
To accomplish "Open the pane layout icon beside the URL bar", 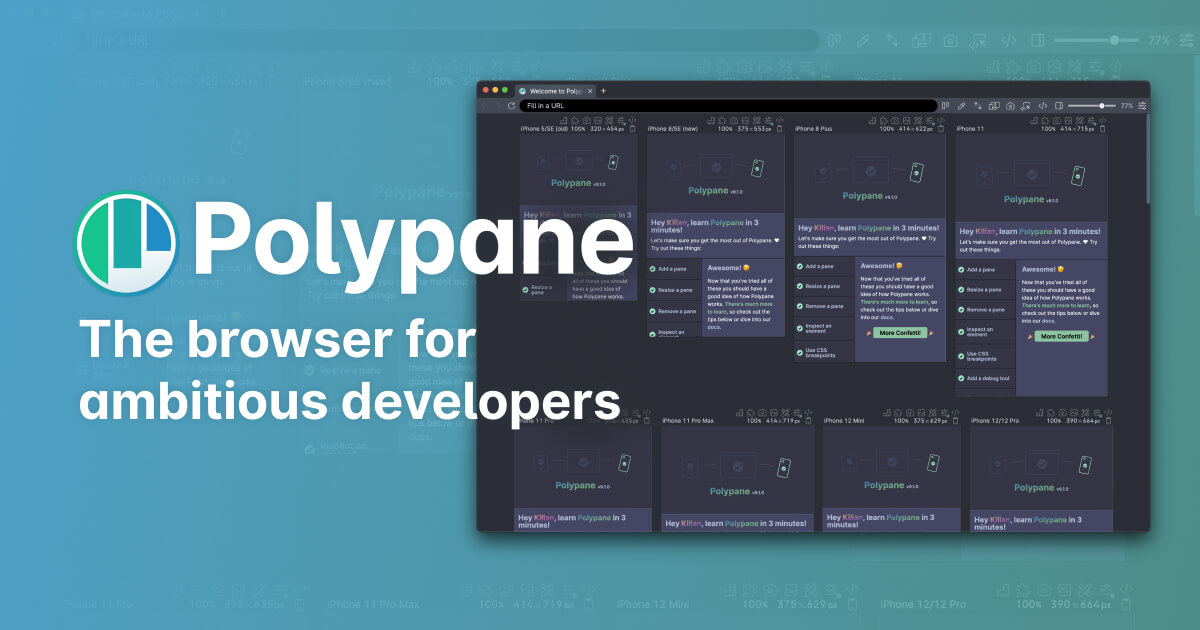I will 946,105.
